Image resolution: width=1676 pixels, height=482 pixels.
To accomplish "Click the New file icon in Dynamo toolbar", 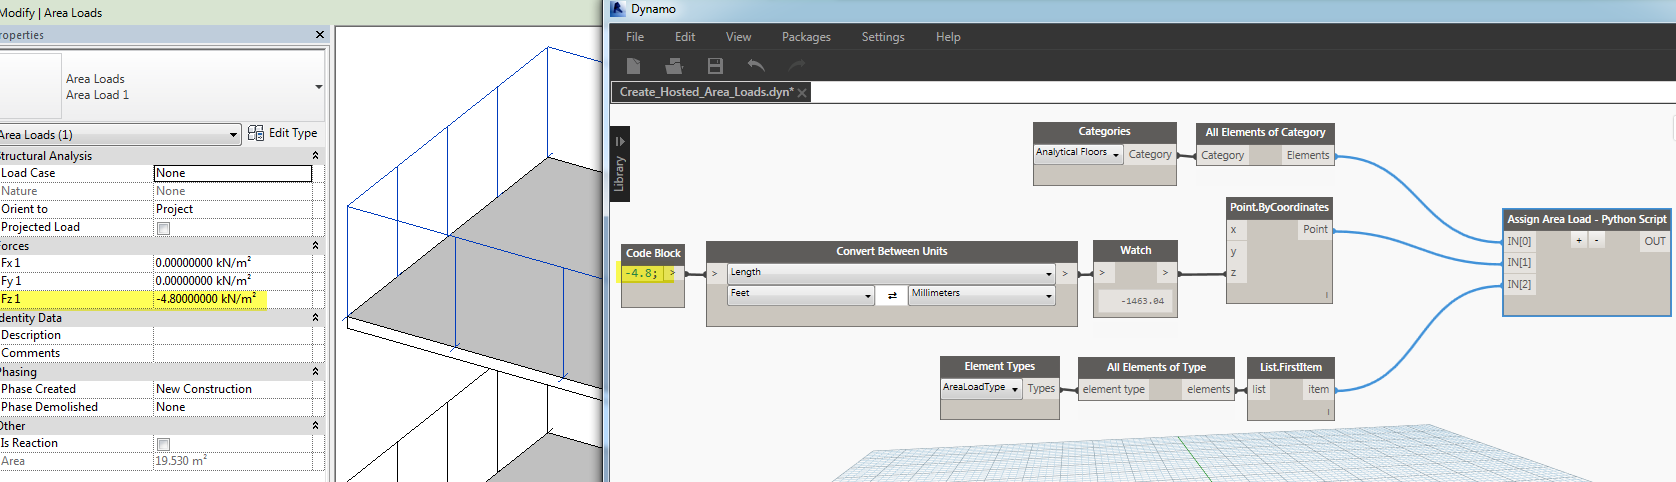I will [633, 66].
